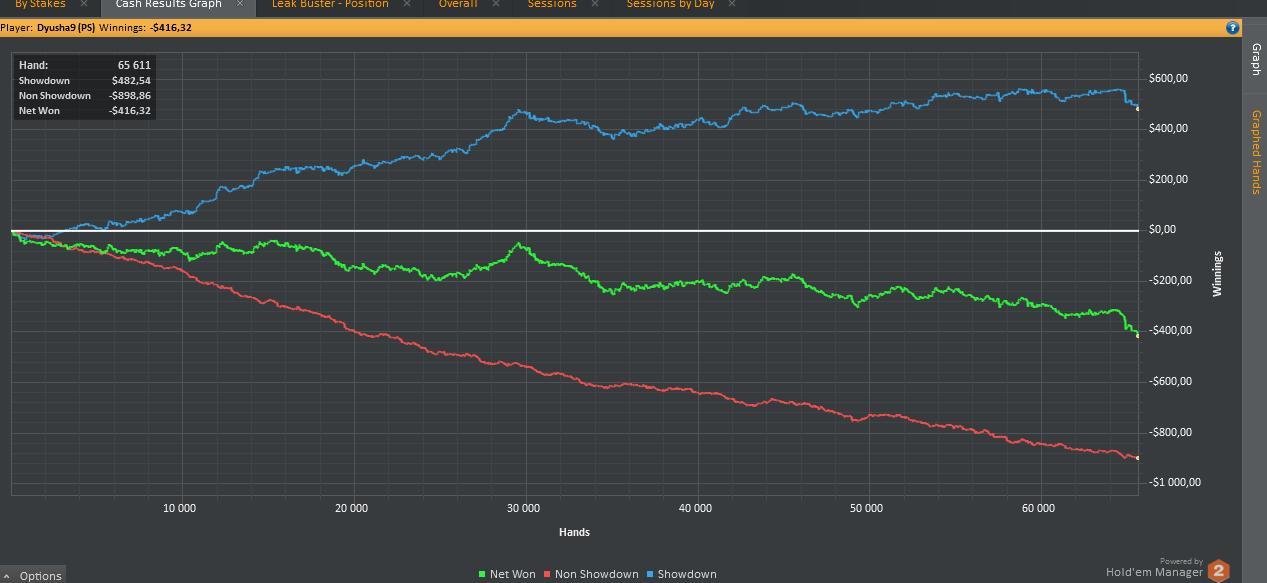Expand the Options panel
Viewport: 1267px width, 583px height.
point(33,575)
